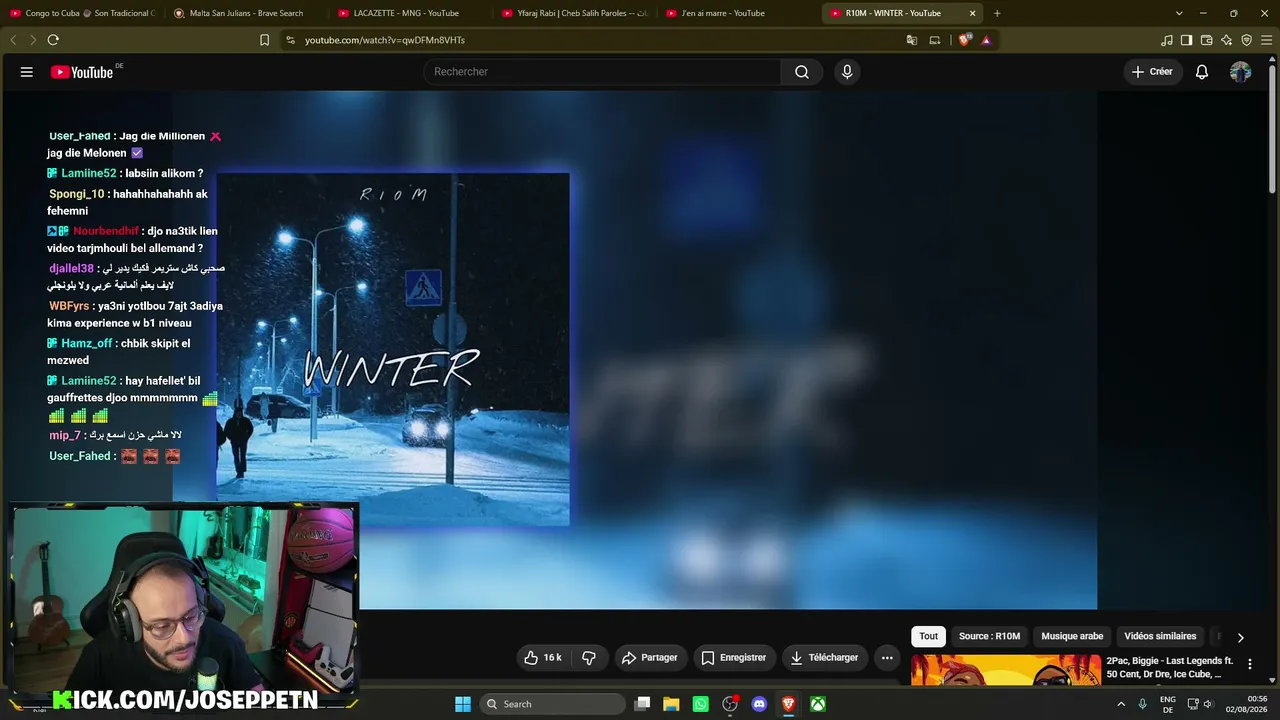Open File Explorer from taskbar
Screen dimensions: 1280x720
672,704
